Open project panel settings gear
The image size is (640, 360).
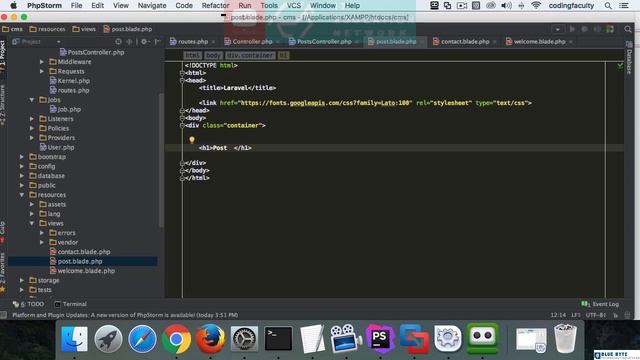(x=144, y=42)
